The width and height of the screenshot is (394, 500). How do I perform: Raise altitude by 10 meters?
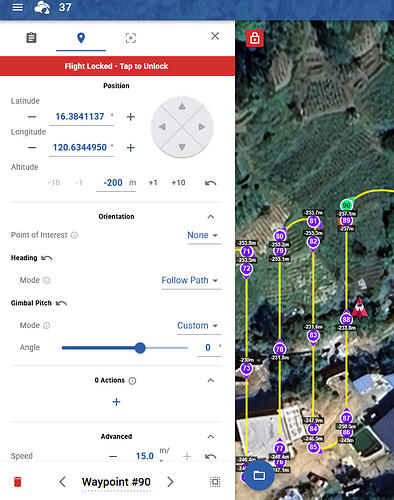(178, 183)
